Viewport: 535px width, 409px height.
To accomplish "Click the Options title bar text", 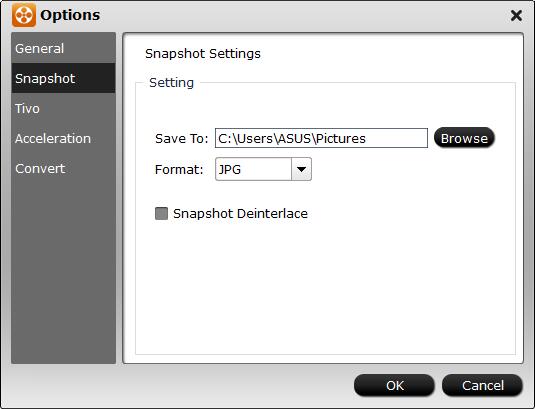I will click(x=70, y=15).
